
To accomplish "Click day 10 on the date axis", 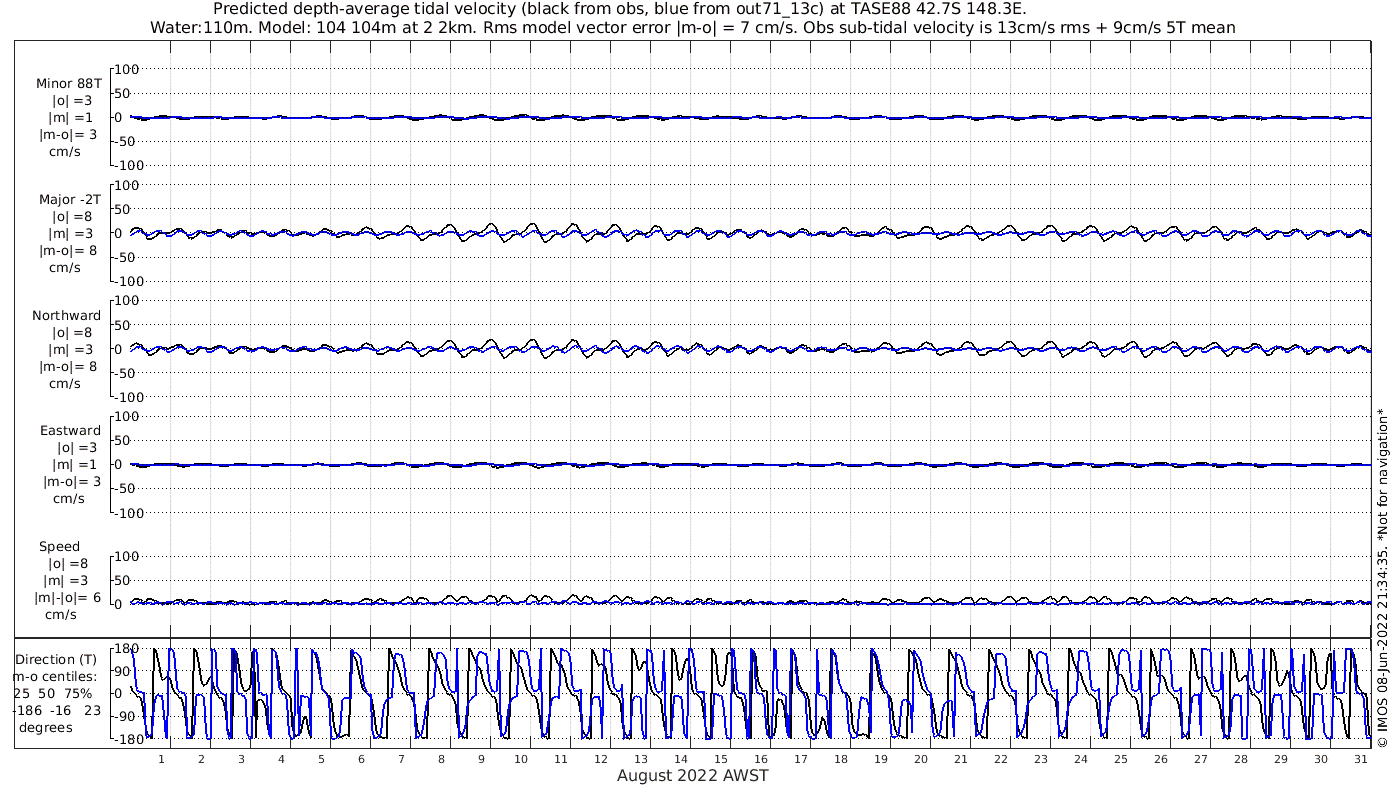I will coord(521,759).
